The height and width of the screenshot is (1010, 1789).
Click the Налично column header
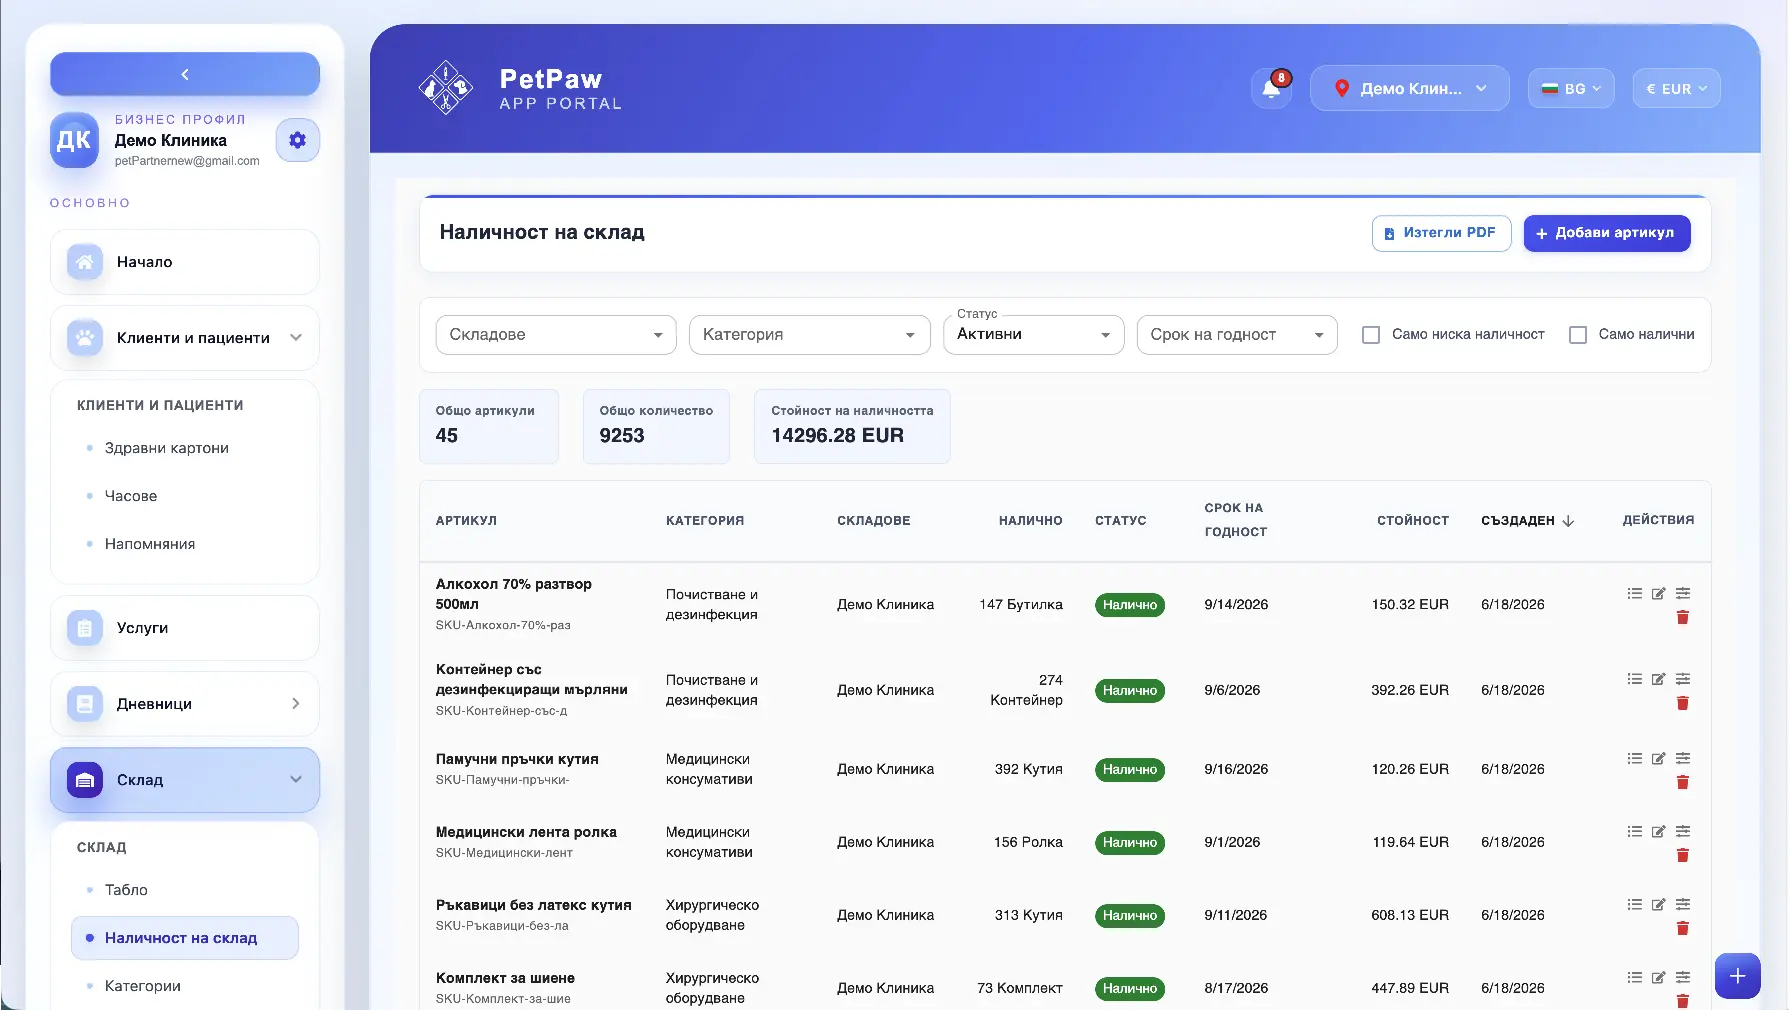1030,521
